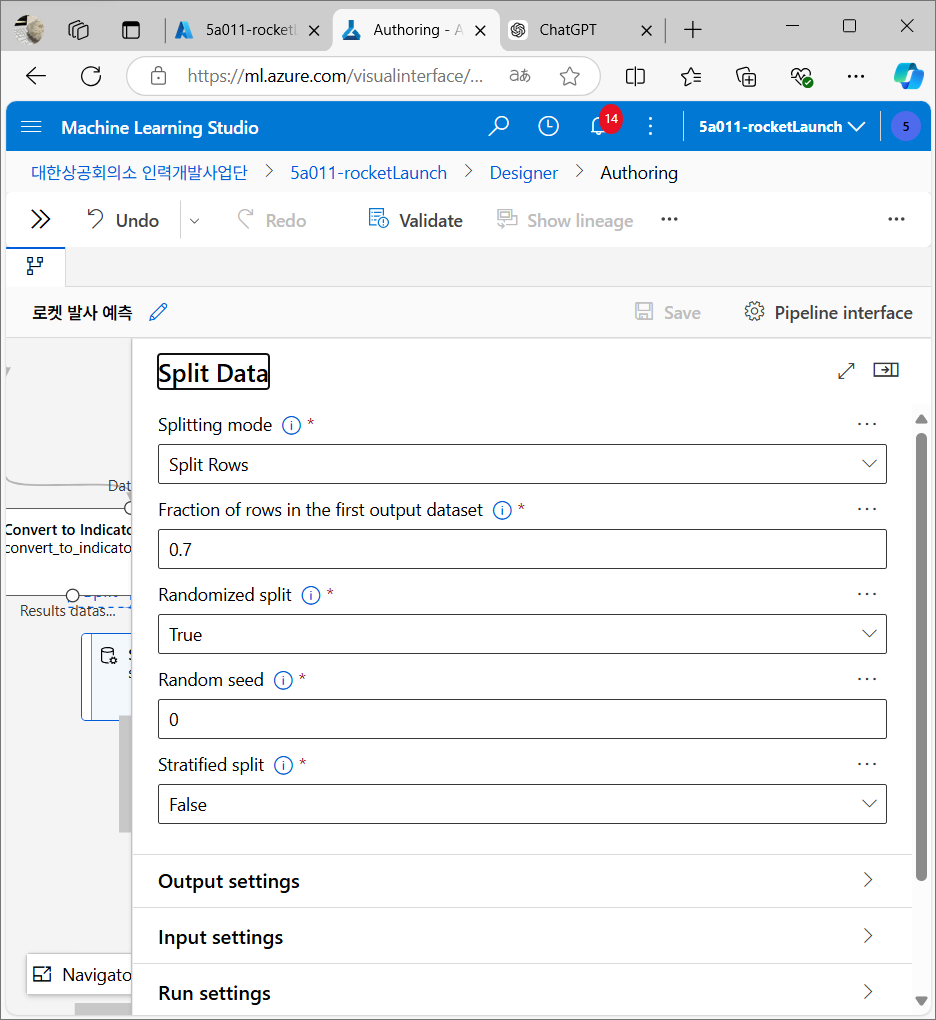Expand the Split Data panel to fullscreen
This screenshot has height=1020, width=936.
846,371
